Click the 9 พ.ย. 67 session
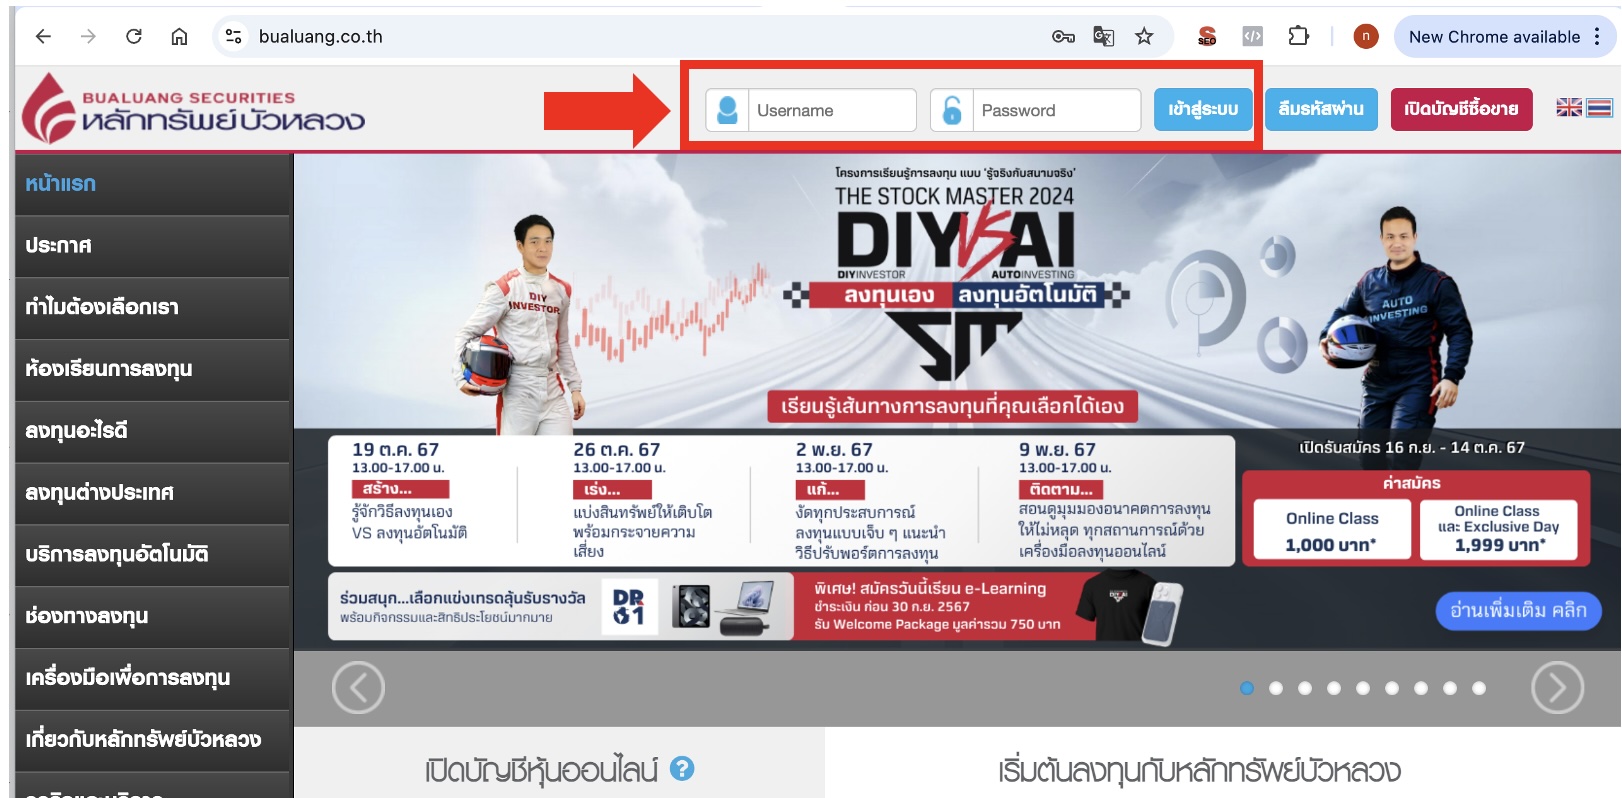The image size is (1622, 798). [x=1115, y=500]
